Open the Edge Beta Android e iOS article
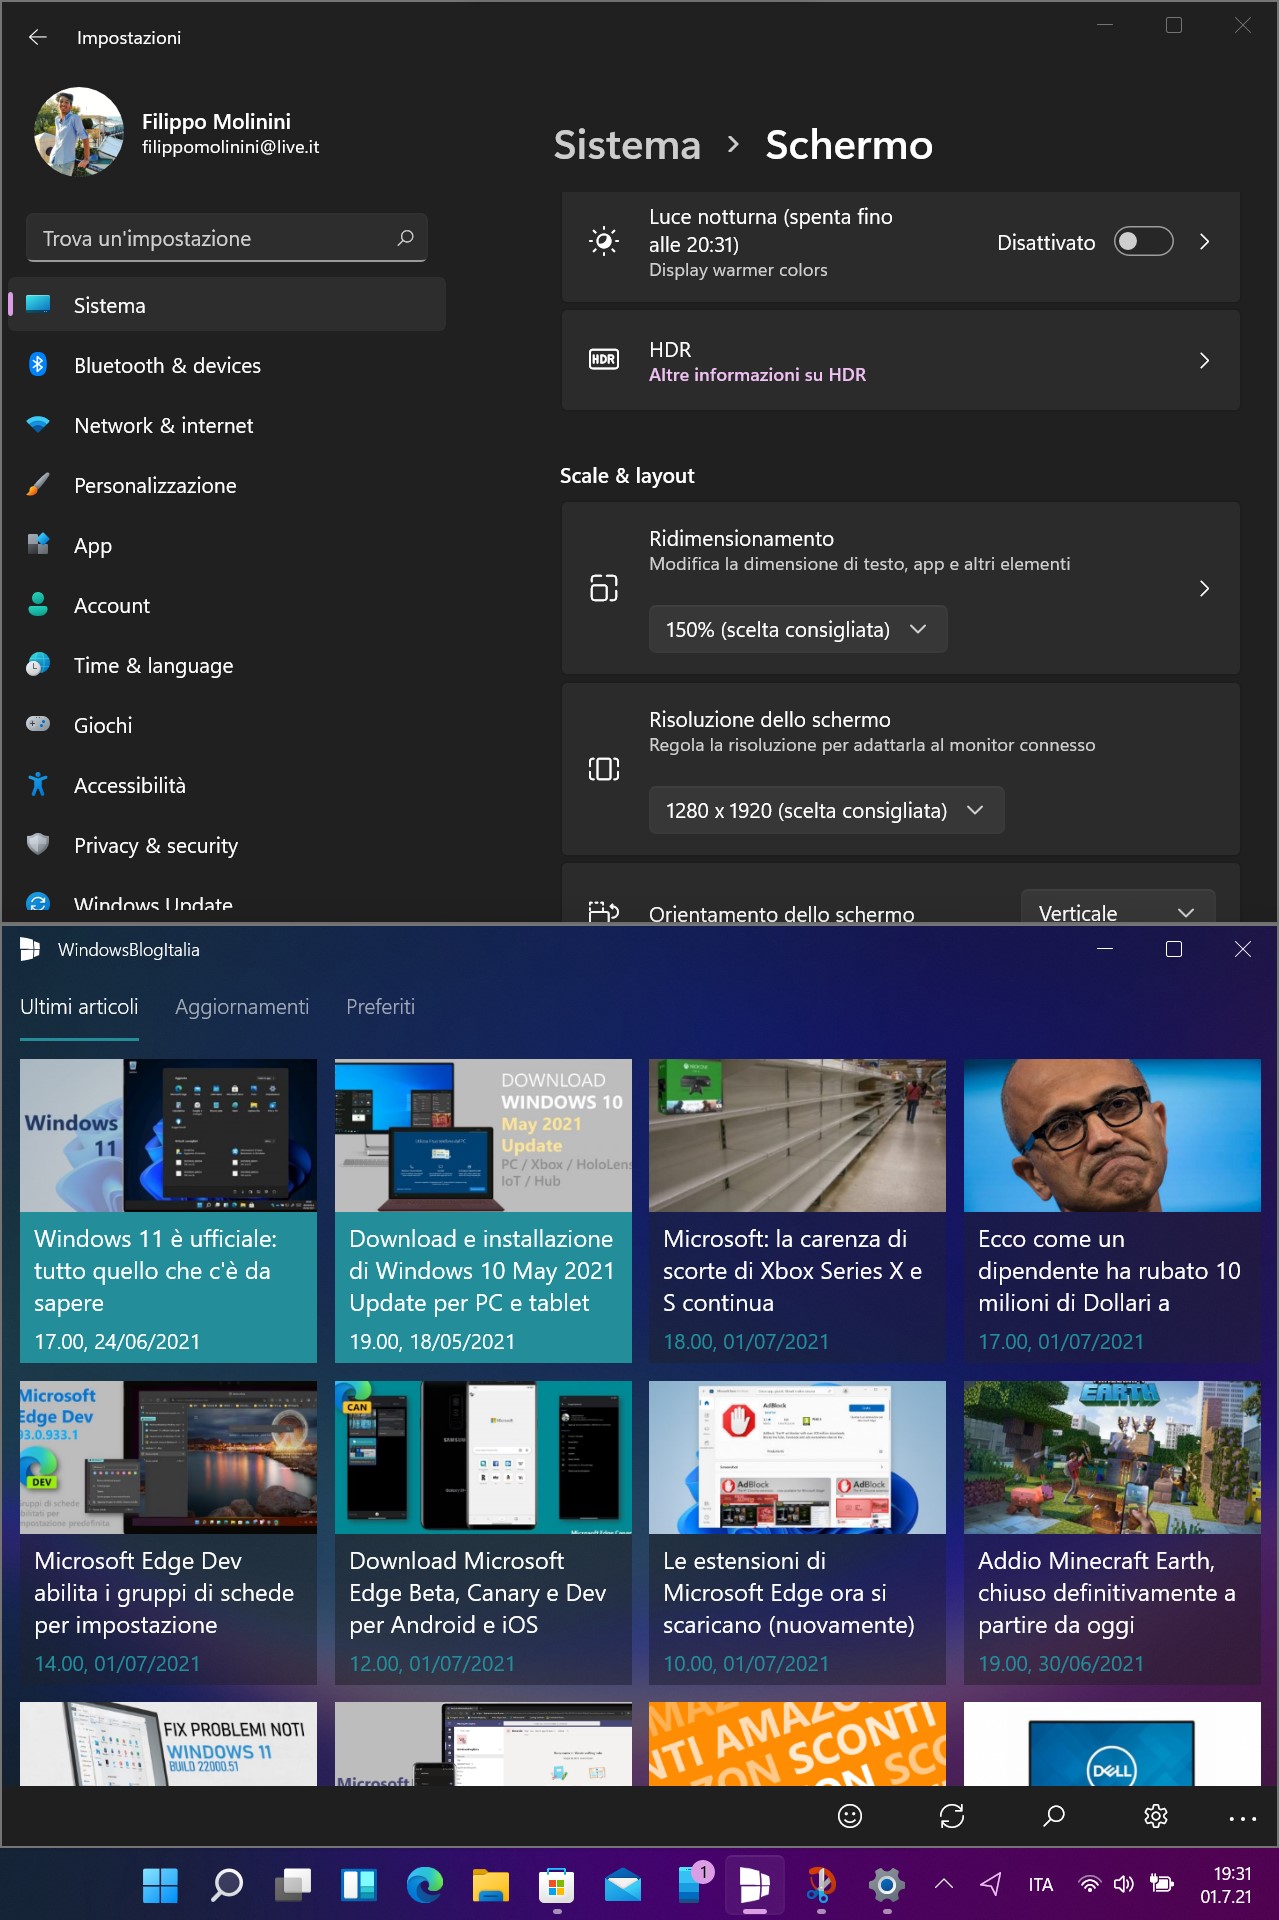Viewport: 1279px width, 1920px height. (x=483, y=1533)
